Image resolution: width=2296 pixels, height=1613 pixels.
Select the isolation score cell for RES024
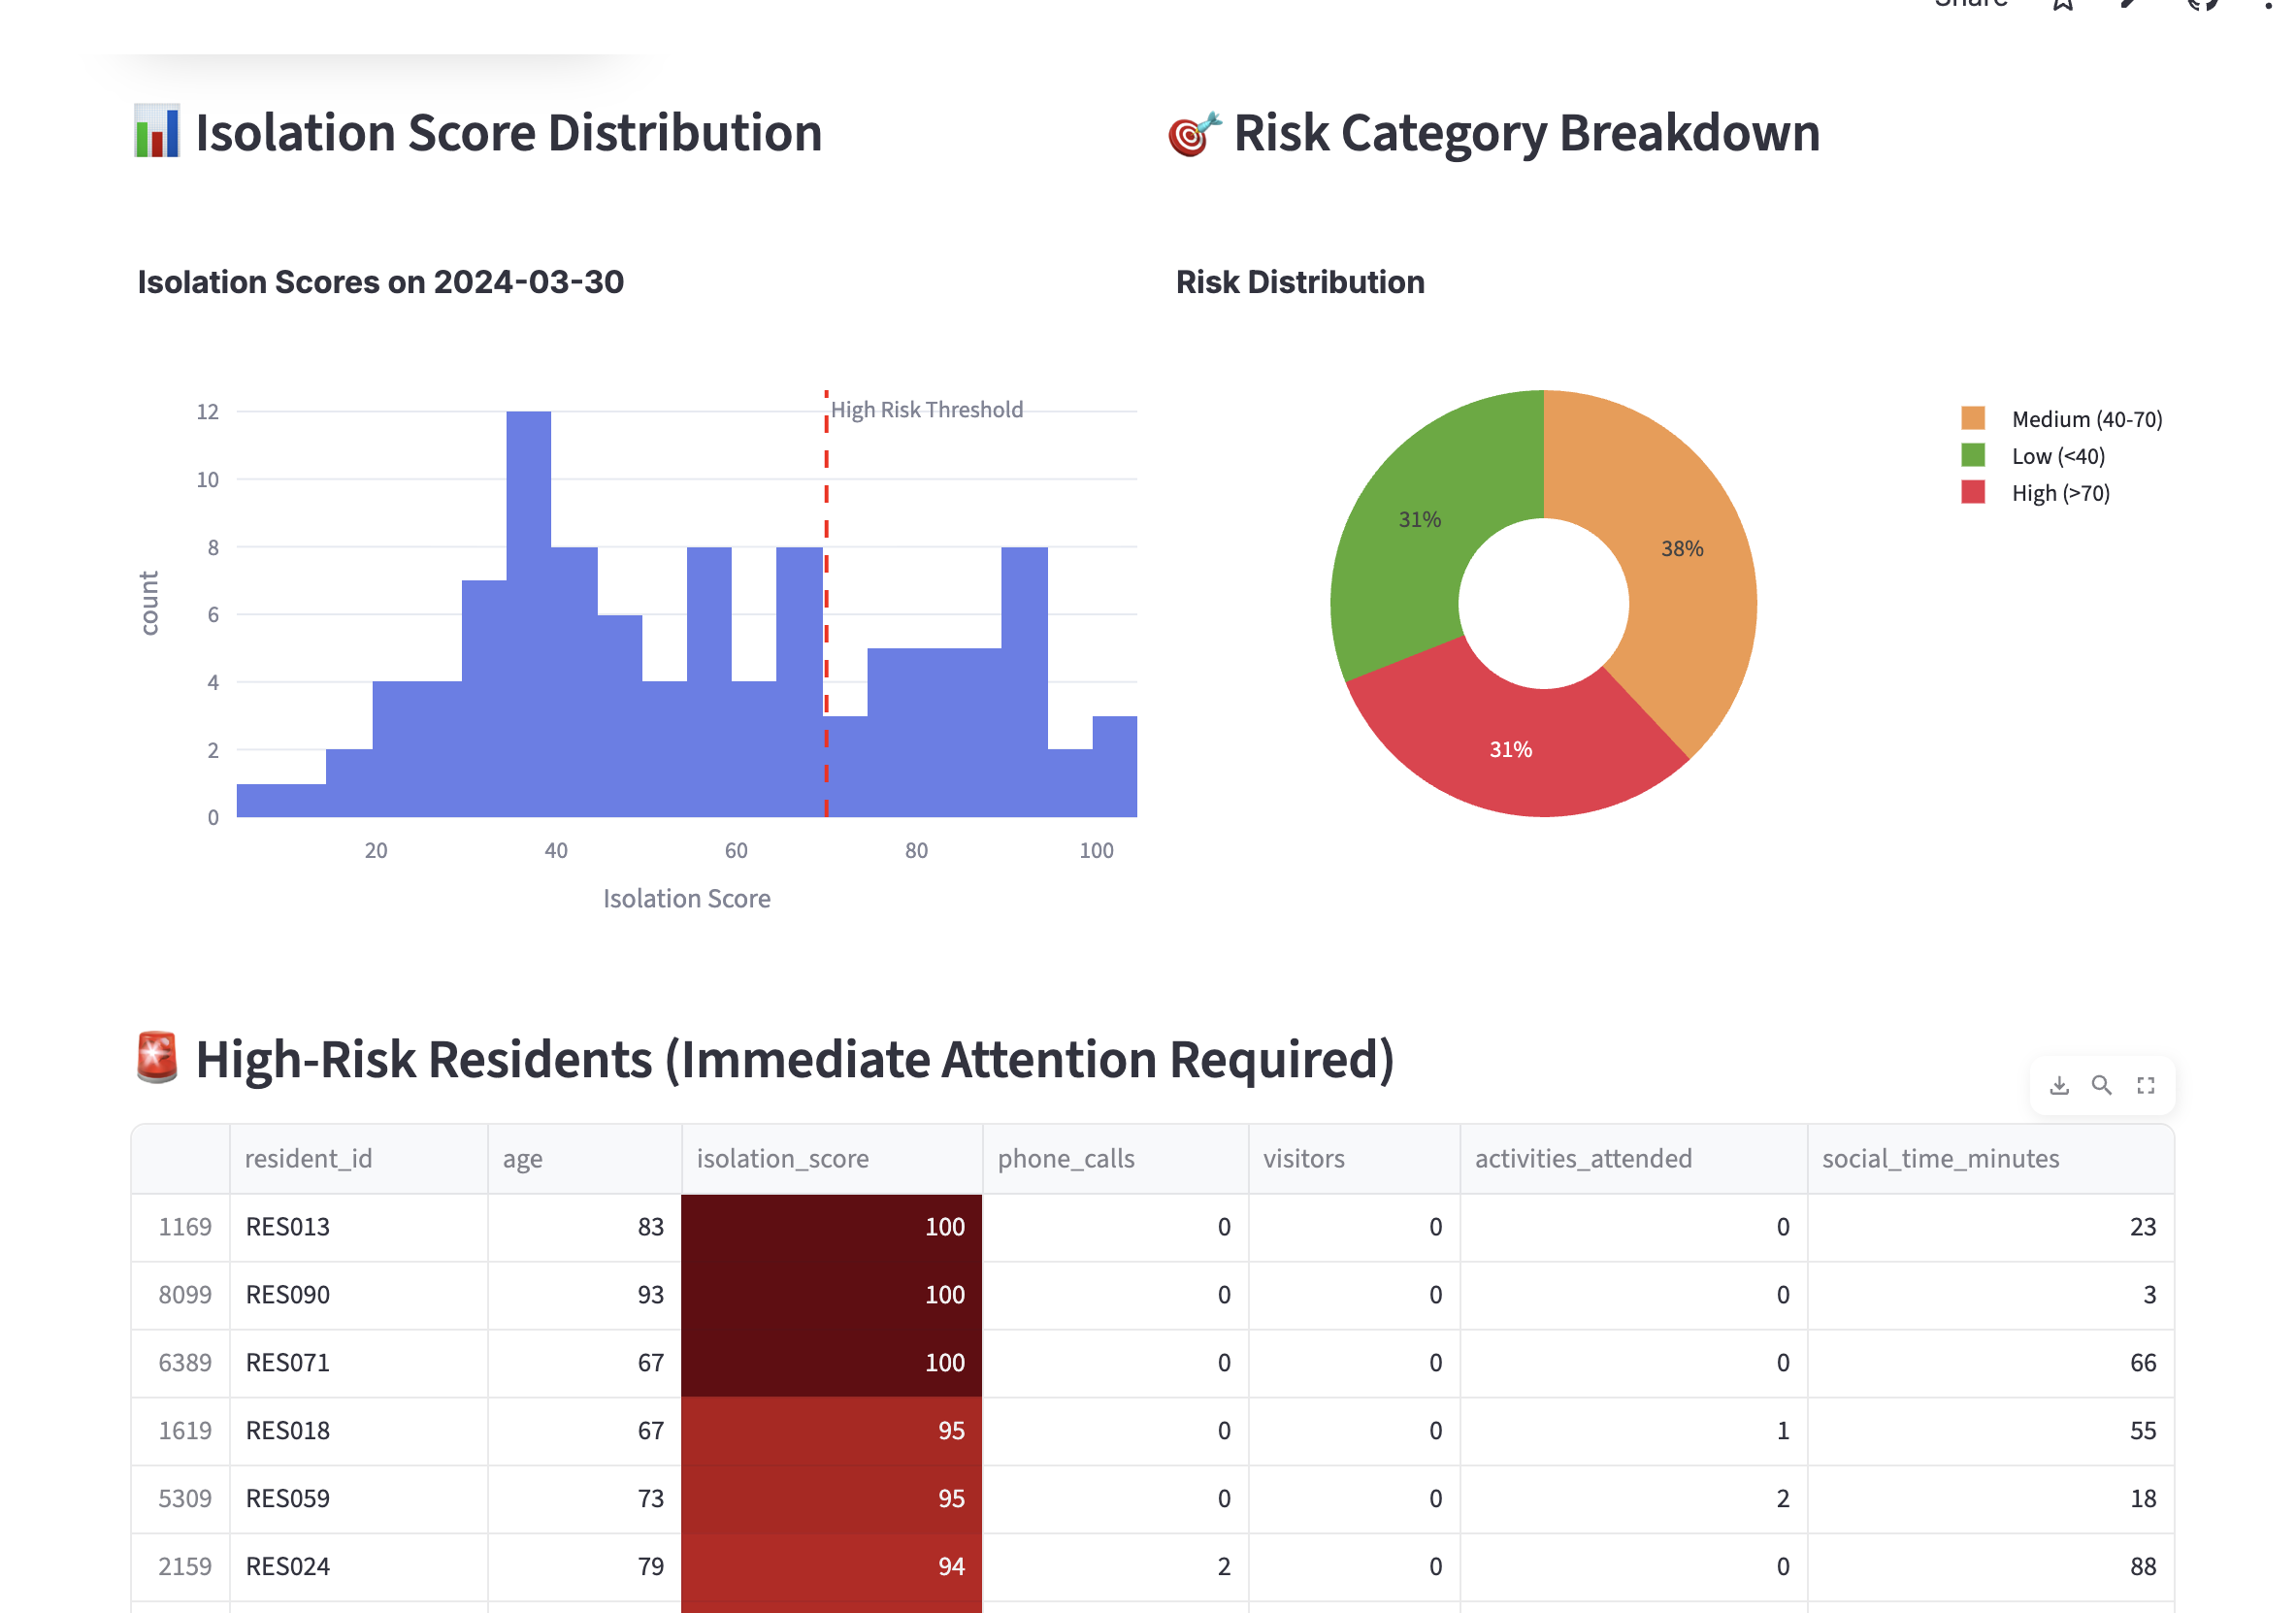(831, 1567)
